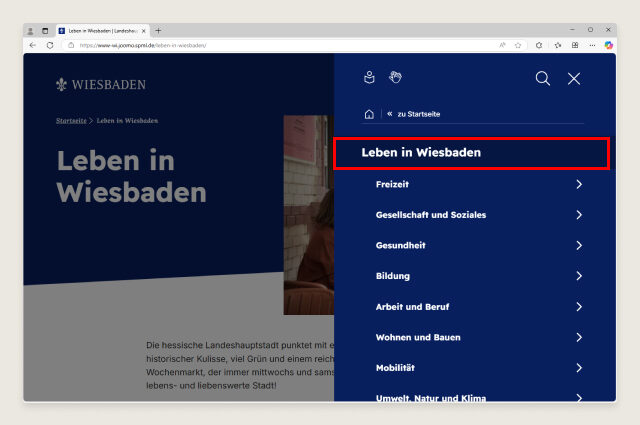This screenshot has width=640, height=425.
Task: Open a new browser tab
Action: click(x=158, y=31)
